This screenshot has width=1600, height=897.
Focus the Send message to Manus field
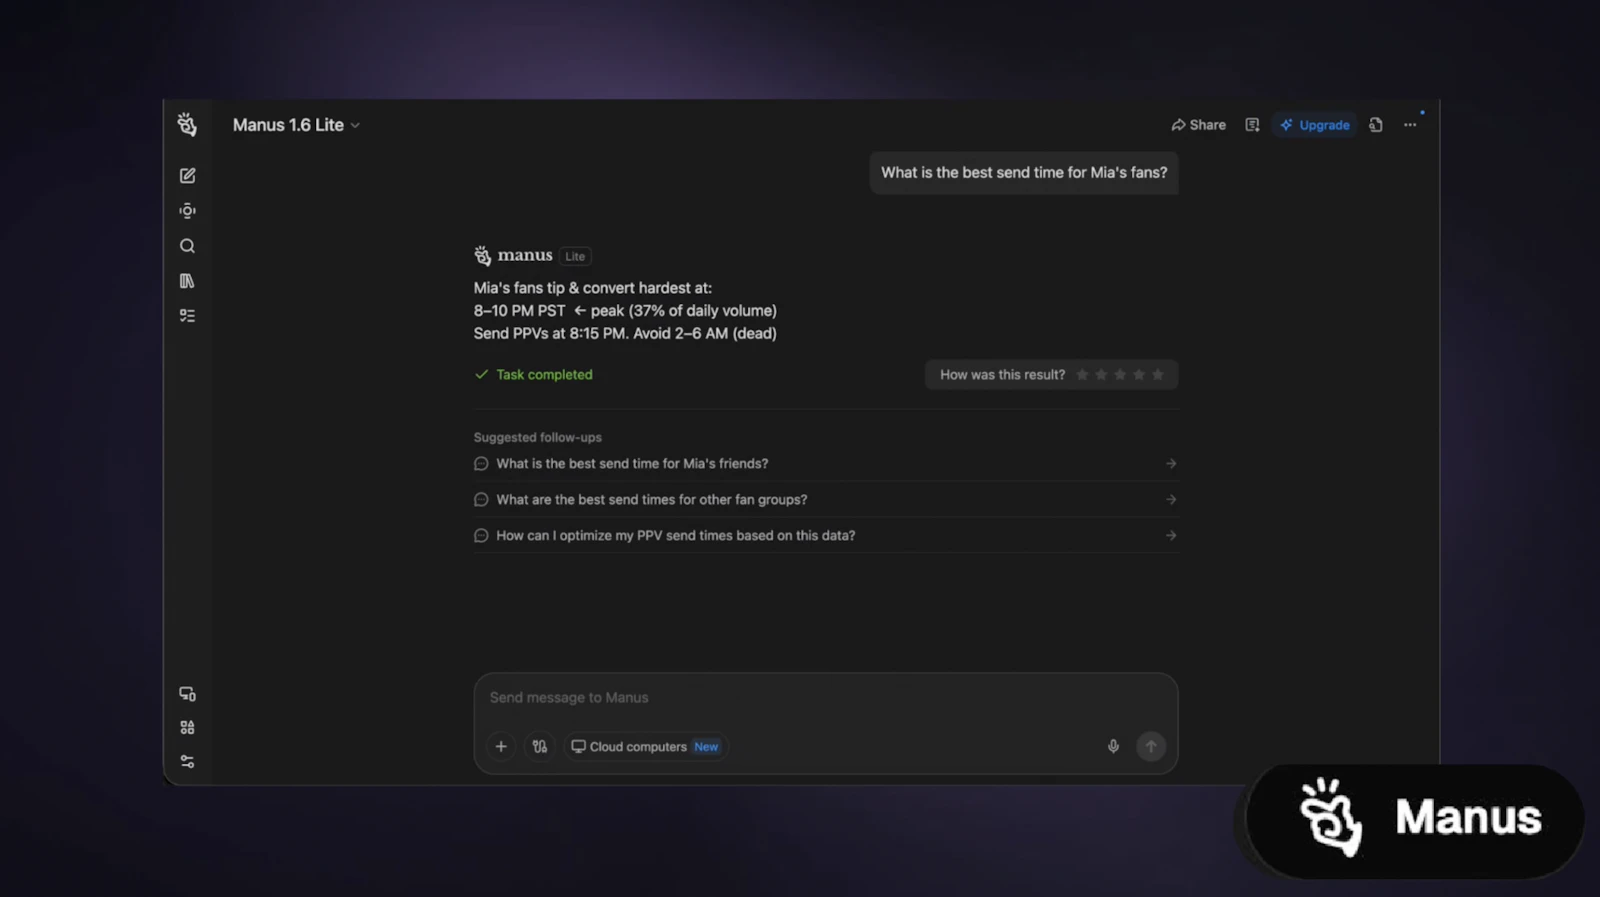pyautogui.click(x=825, y=698)
